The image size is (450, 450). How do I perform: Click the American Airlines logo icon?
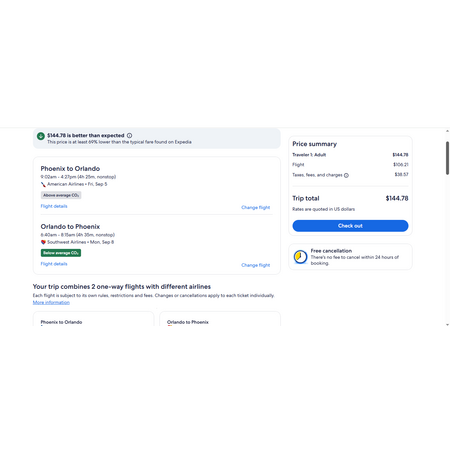(43, 184)
